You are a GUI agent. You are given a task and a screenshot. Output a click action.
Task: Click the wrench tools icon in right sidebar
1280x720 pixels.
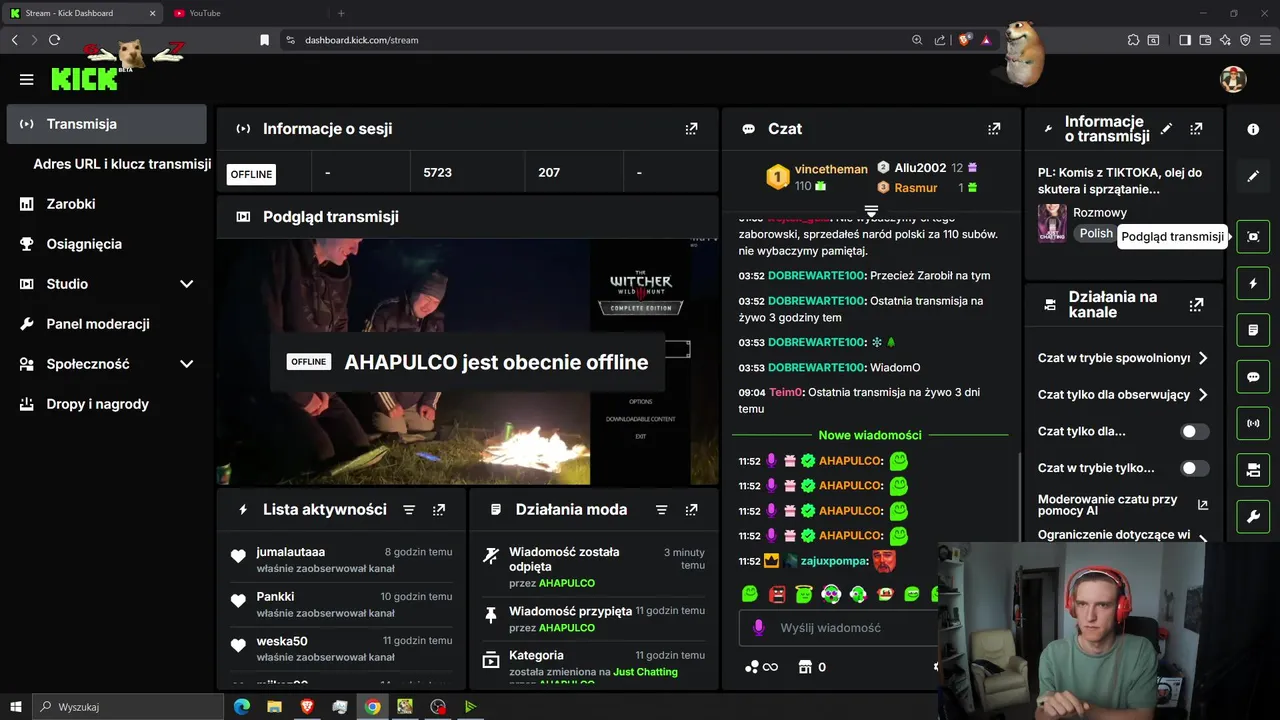pyautogui.click(x=1253, y=517)
